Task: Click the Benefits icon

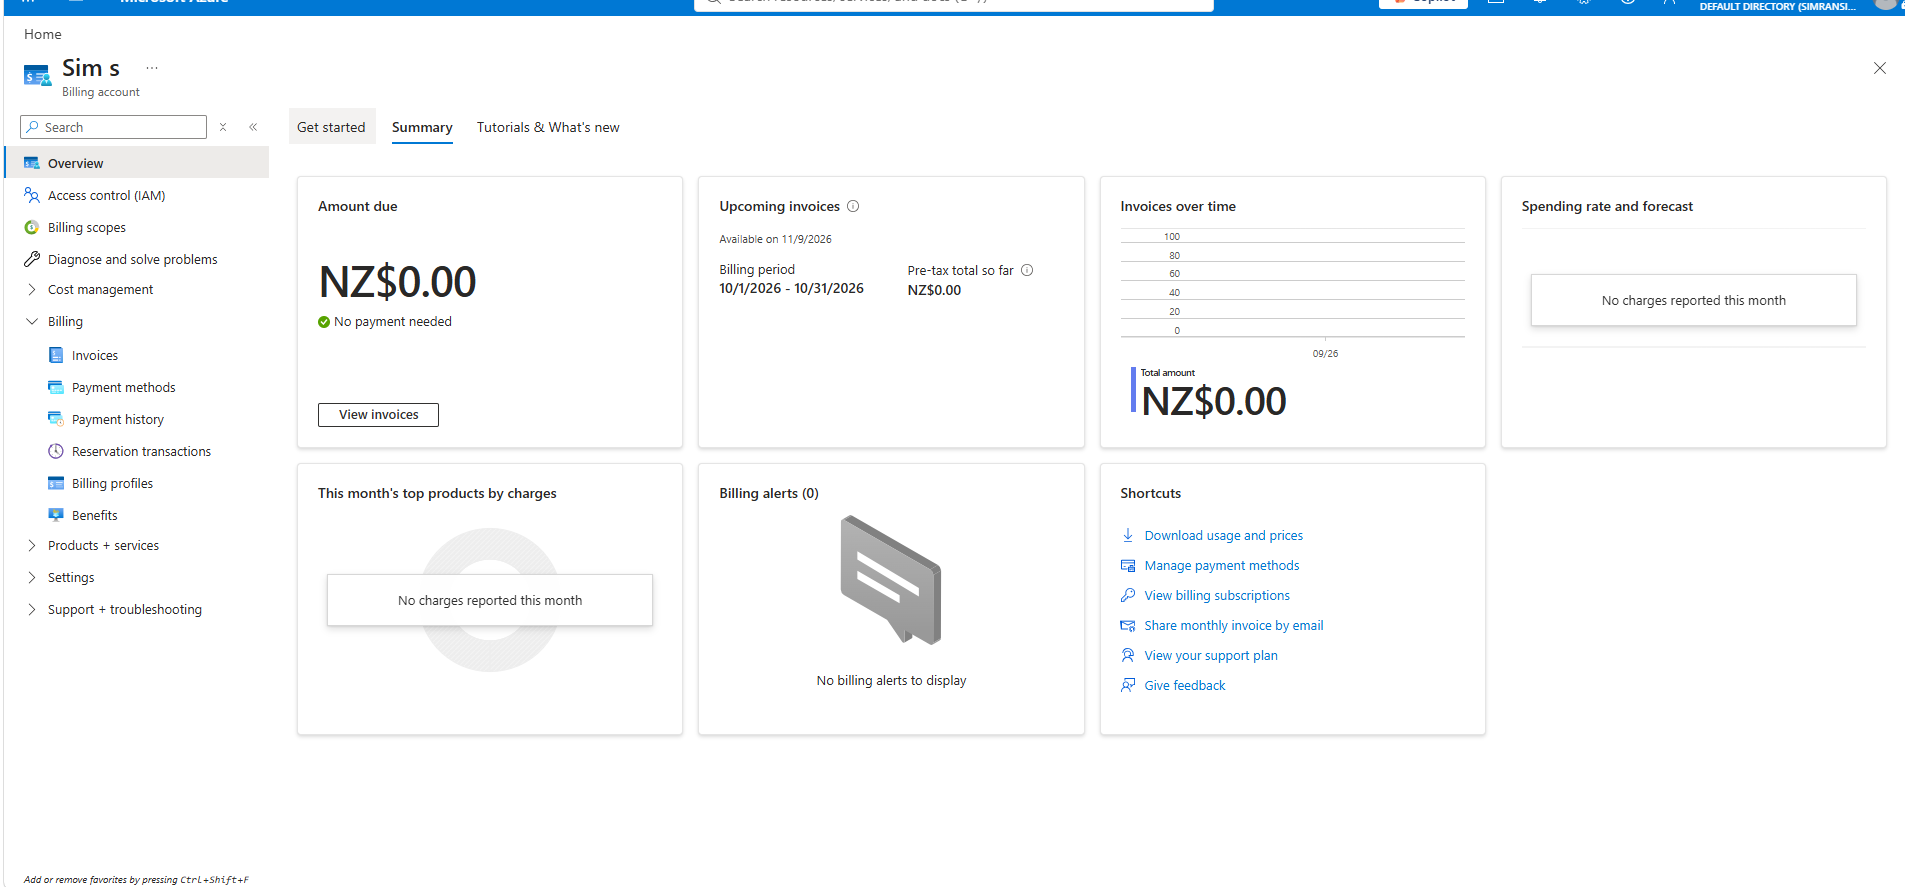Action: coord(56,515)
